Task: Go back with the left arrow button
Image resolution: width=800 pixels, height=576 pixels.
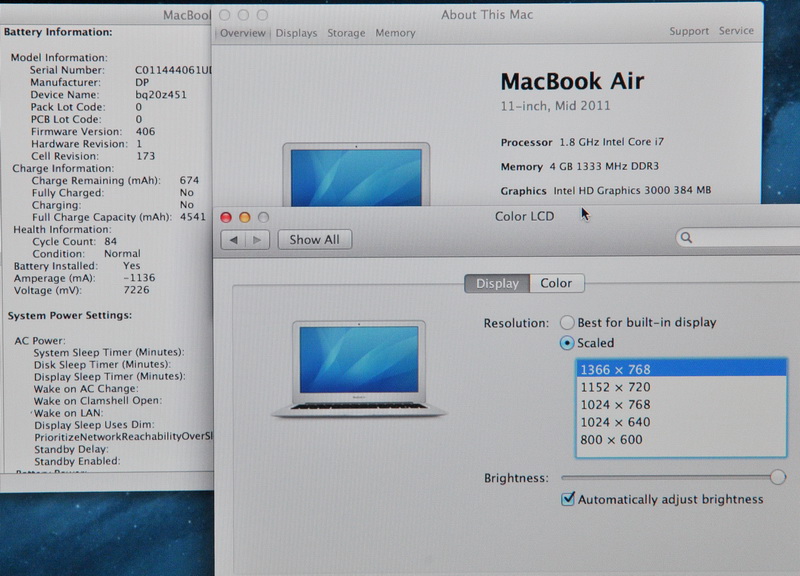Action: point(233,240)
